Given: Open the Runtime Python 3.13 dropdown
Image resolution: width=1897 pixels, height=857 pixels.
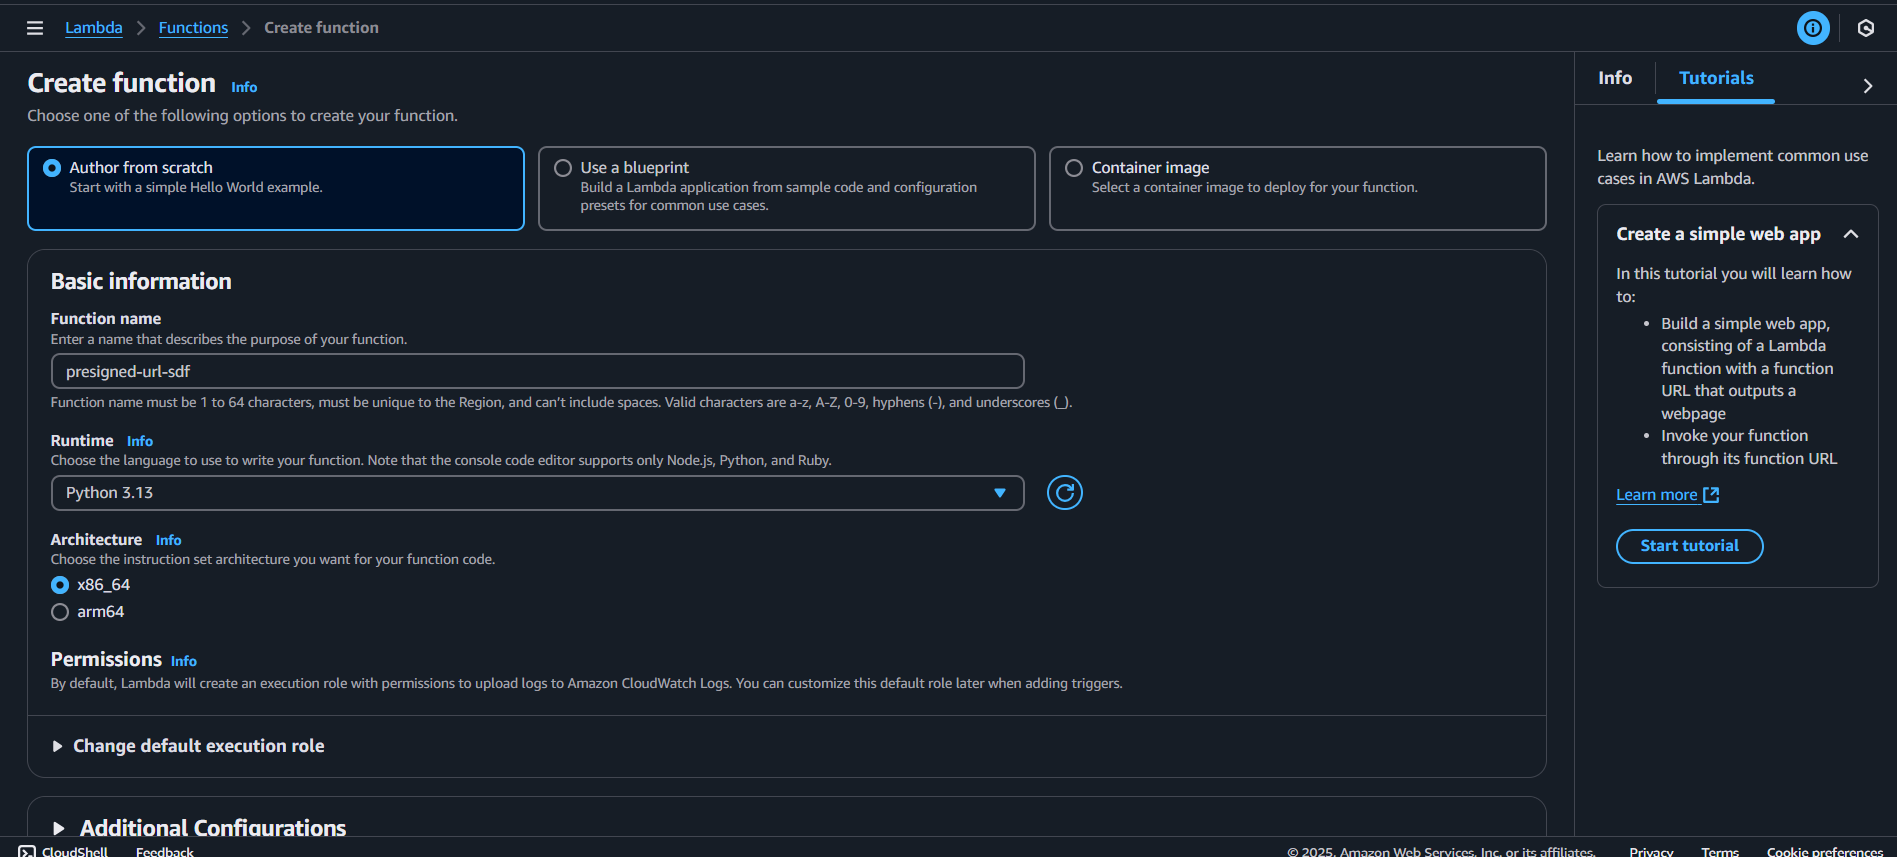Looking at the screenshot, I should (537, 493).
